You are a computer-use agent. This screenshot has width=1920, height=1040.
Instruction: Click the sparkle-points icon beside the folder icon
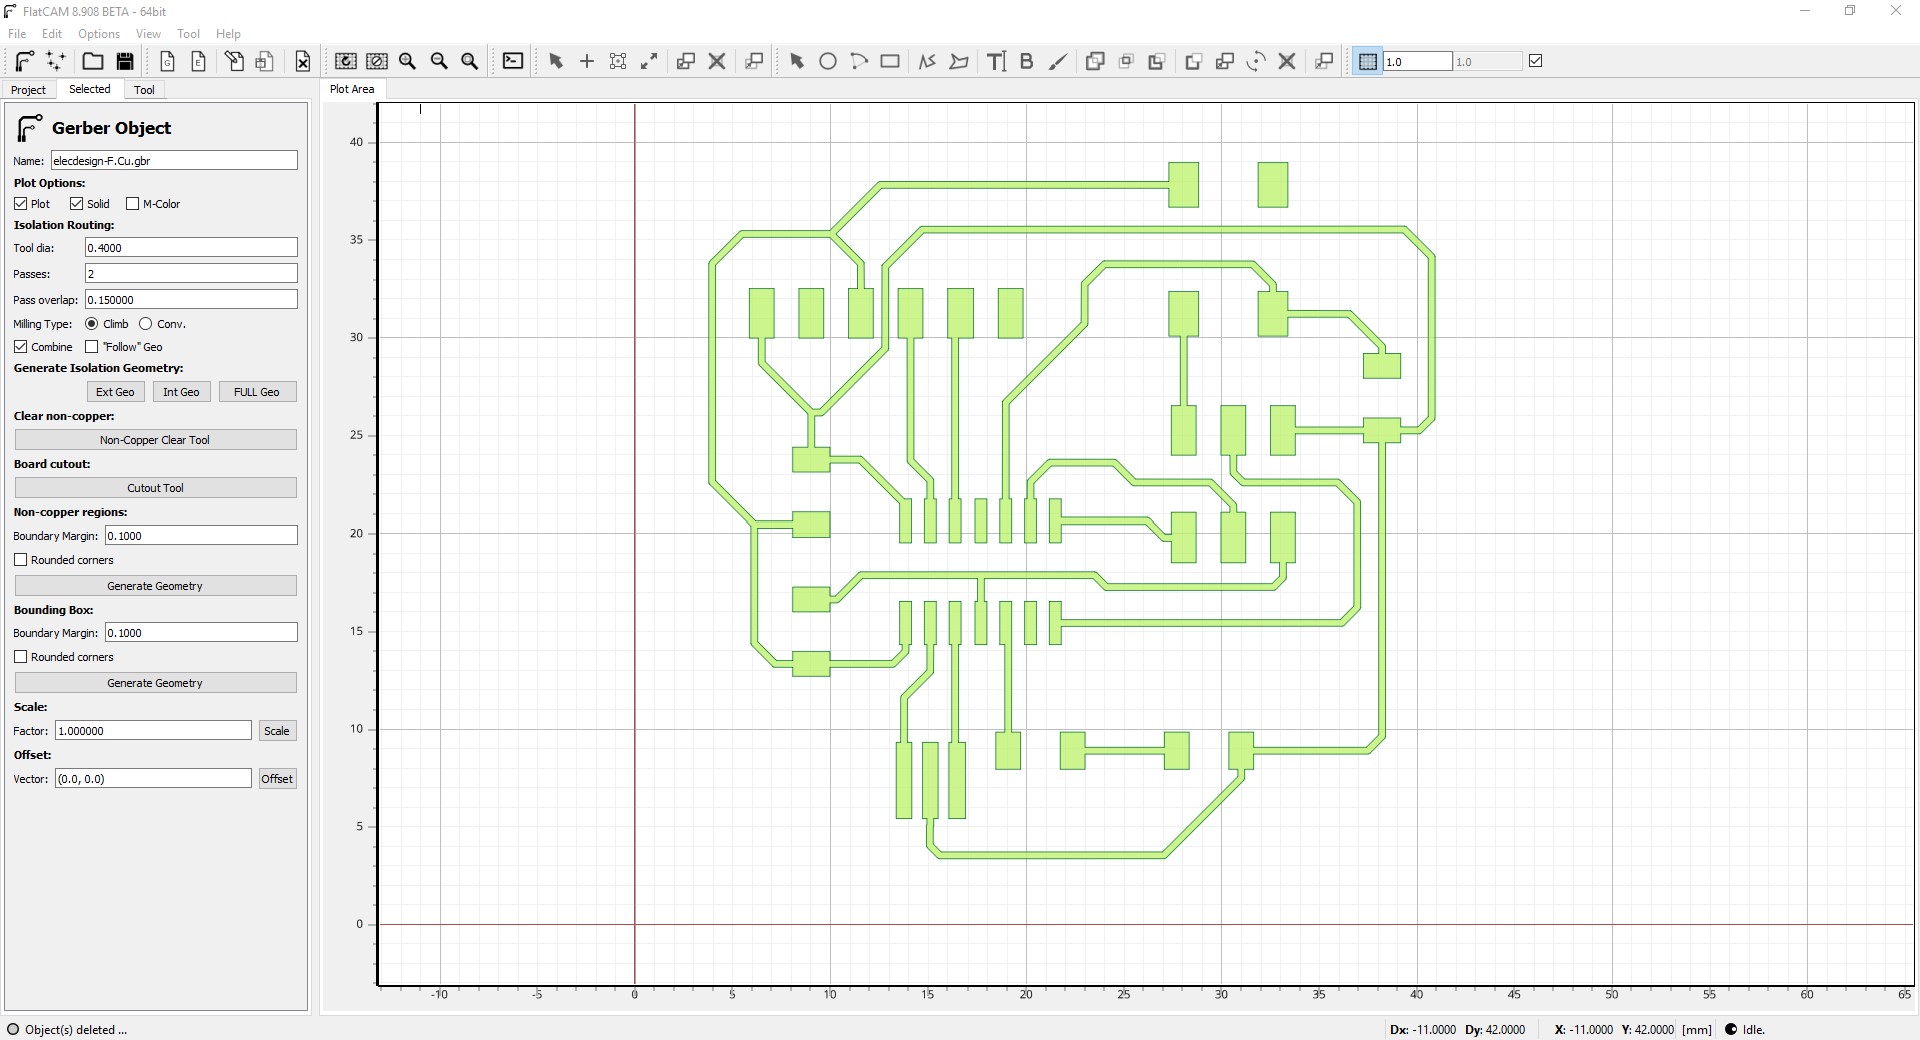coord(56,61)
